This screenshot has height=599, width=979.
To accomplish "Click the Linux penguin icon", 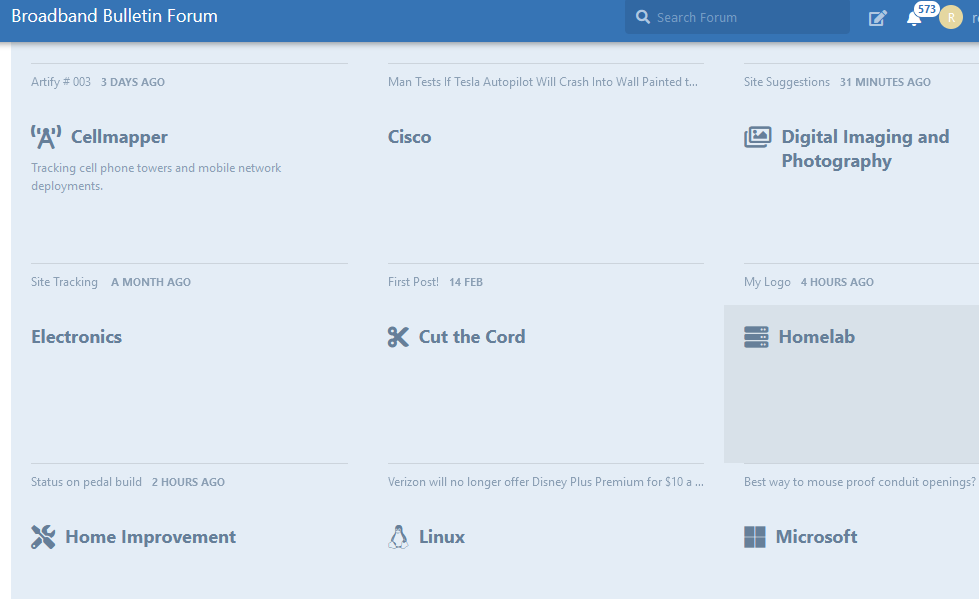I will coord(398,537).
